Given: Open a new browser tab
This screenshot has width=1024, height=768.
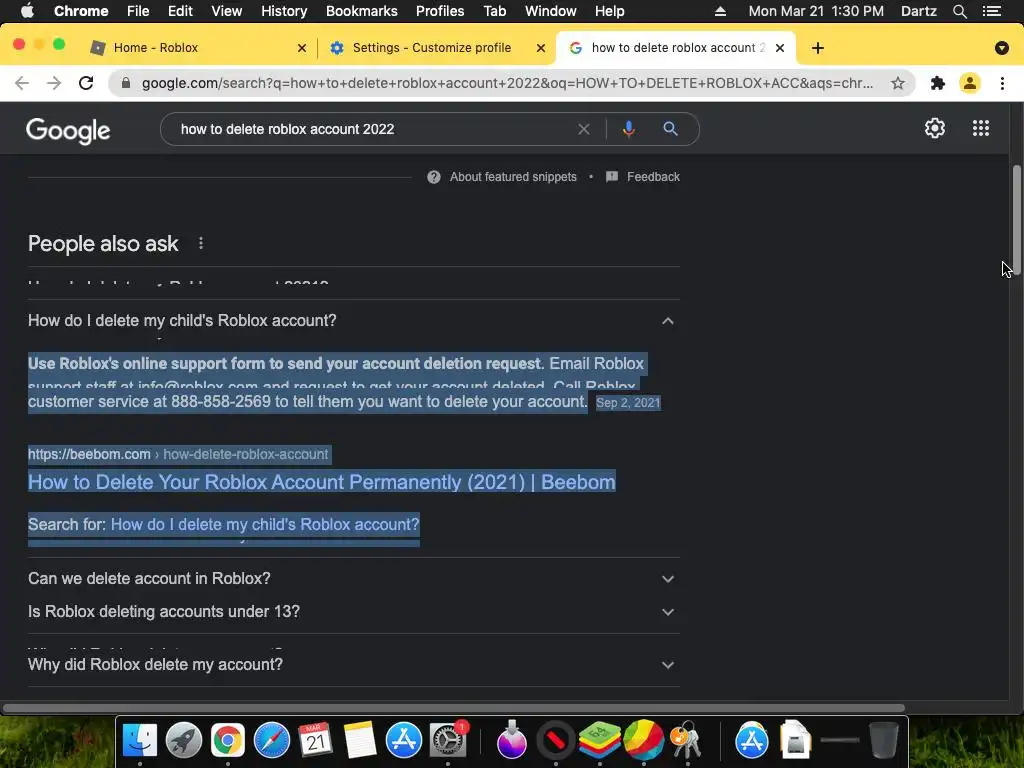Looking at the screenshot, I should (818, 48).
